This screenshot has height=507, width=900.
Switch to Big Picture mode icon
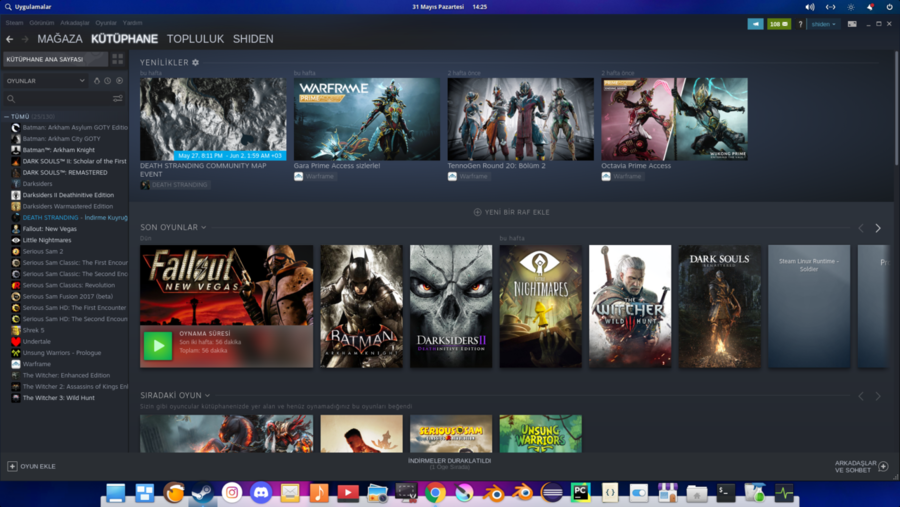point(852,24)
